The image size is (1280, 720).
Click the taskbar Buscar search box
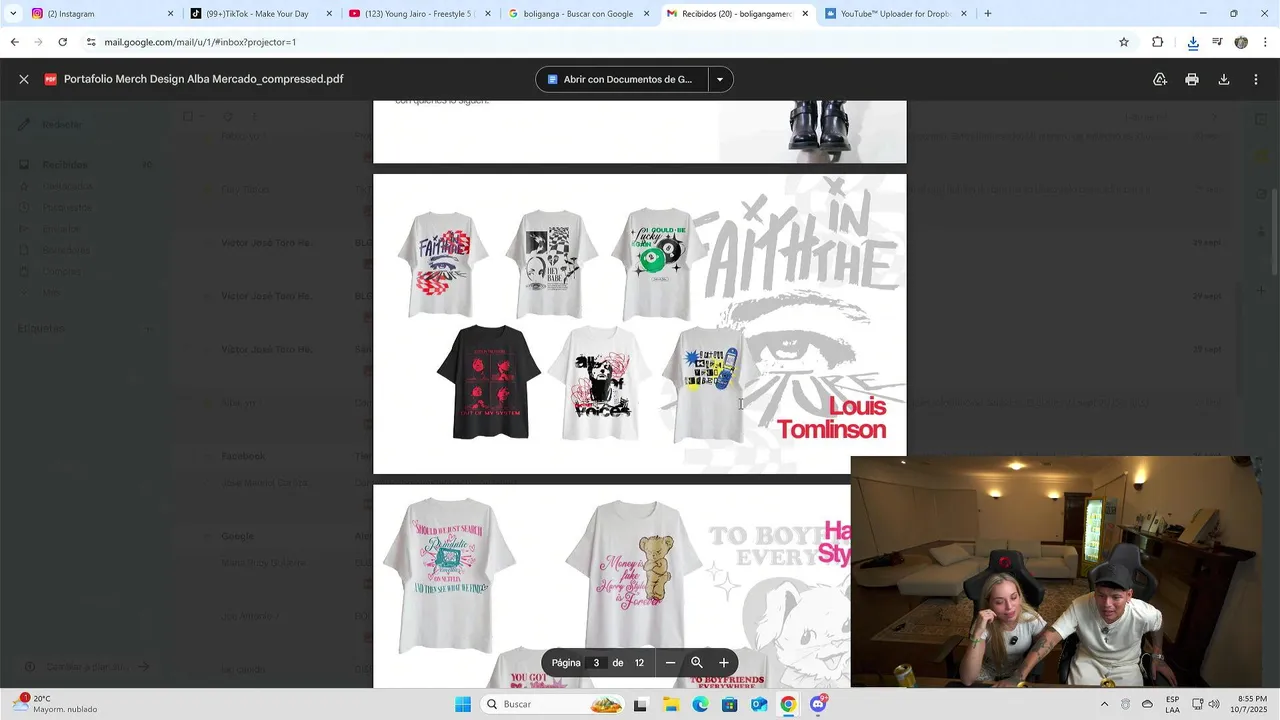pos(551,704)
